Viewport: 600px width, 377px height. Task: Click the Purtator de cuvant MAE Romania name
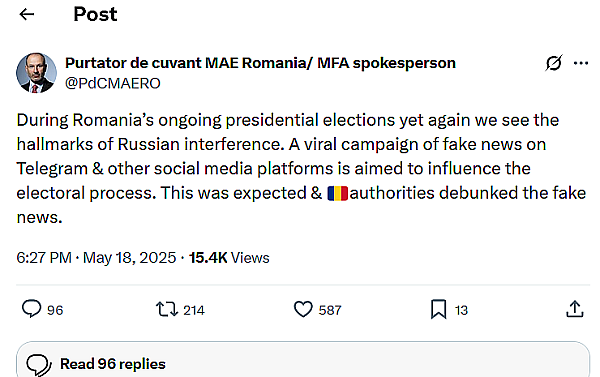[260, 63]
